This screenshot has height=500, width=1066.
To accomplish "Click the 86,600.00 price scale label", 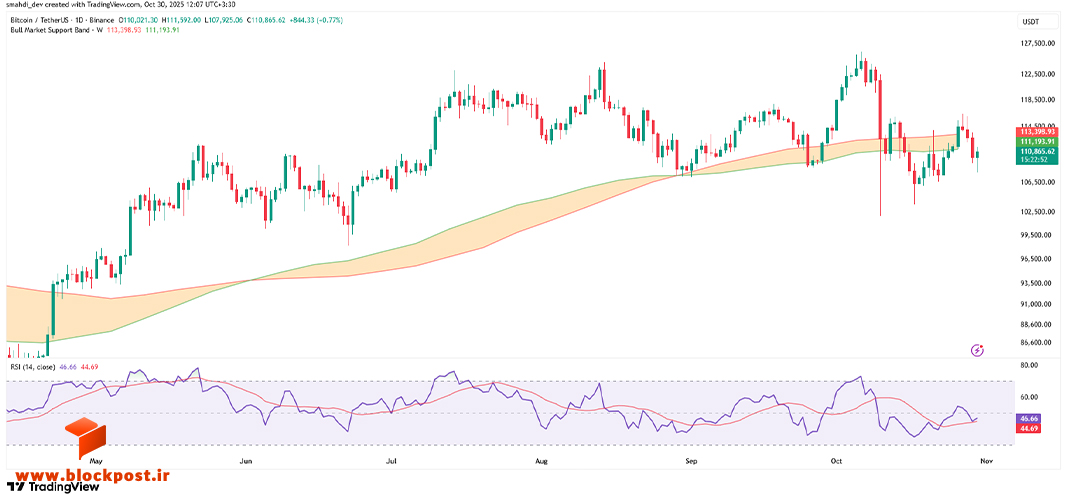I will tap(1035, 344).
